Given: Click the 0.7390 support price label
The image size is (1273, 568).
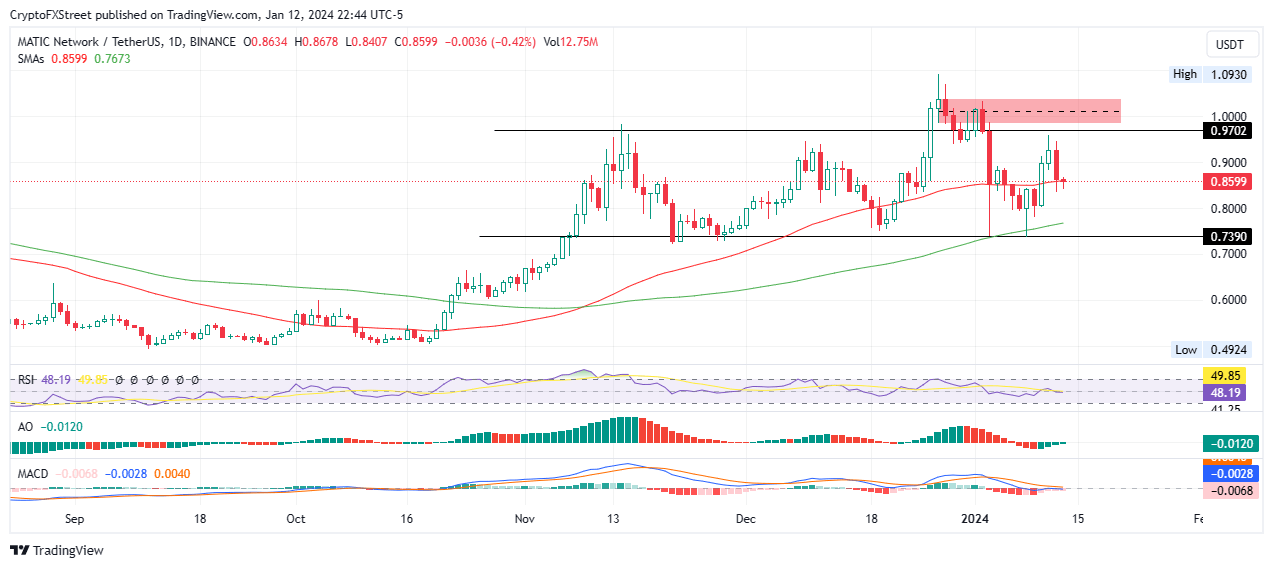Looking at the screenshot, I should click(x=1228, y=236).
